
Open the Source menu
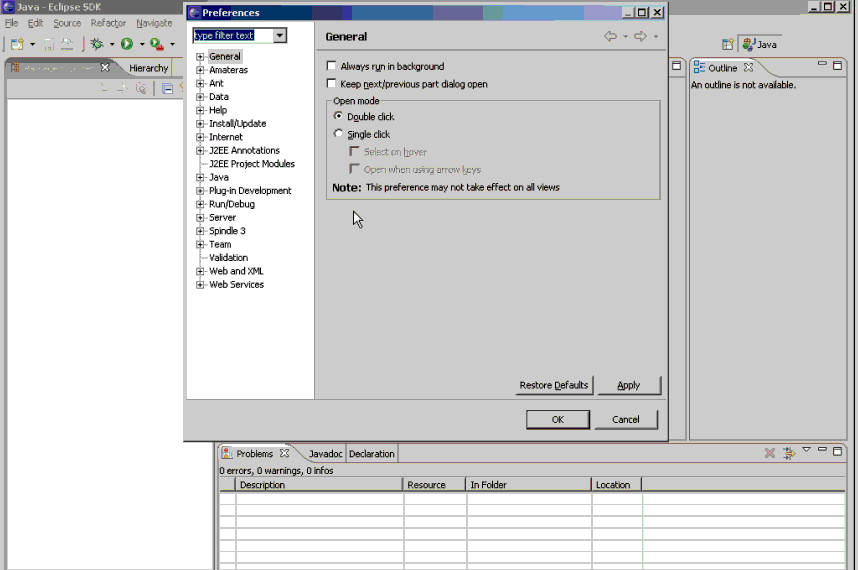click(x=67, y=23)
